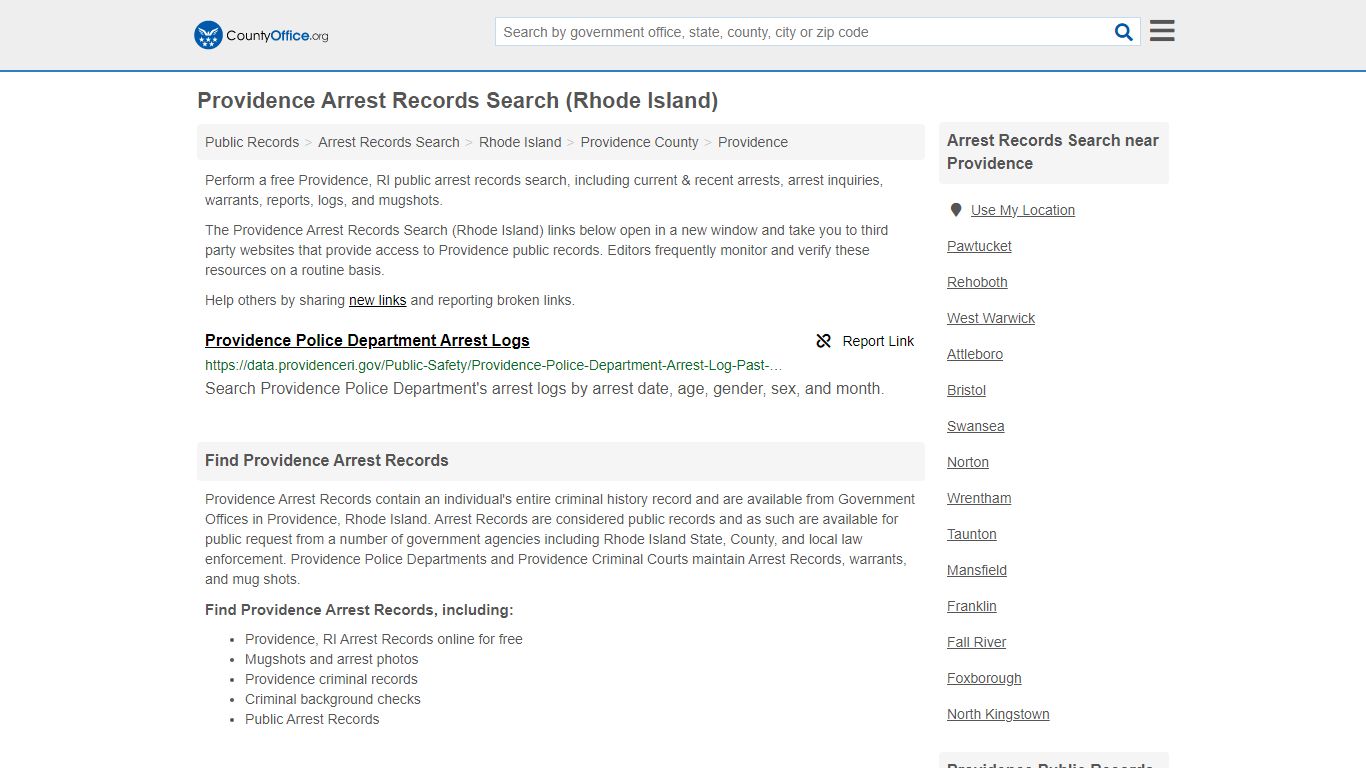Image resolution: width=1366 pixels, height=768 pixels.
Task: Select Norton nearby city
Action: click(x=968, y=462)
